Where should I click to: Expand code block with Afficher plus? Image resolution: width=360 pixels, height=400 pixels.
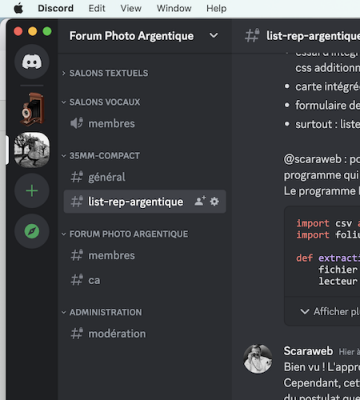click(329, 311)
